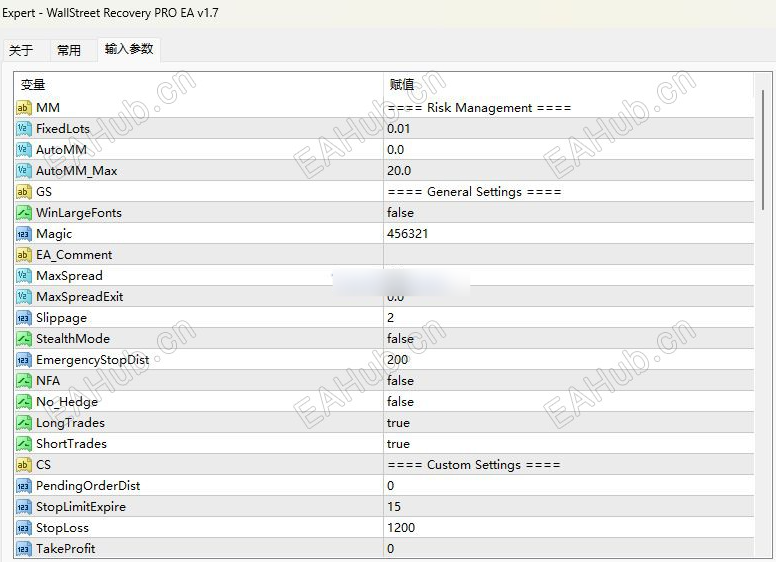Select the StealthMode variable name
The image size is (781, 565).
coord(73,339)
